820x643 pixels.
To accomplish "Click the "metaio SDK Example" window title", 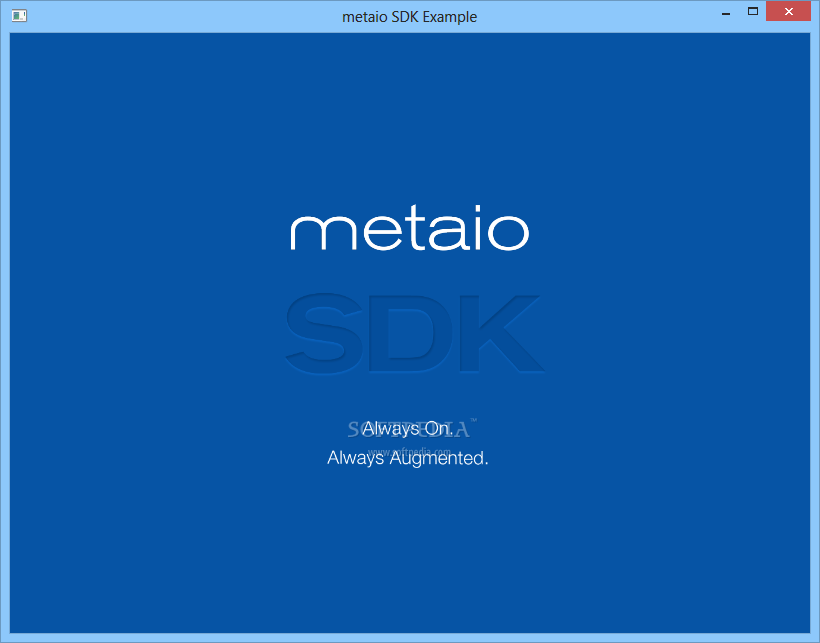I will click(x=409, y=17).
